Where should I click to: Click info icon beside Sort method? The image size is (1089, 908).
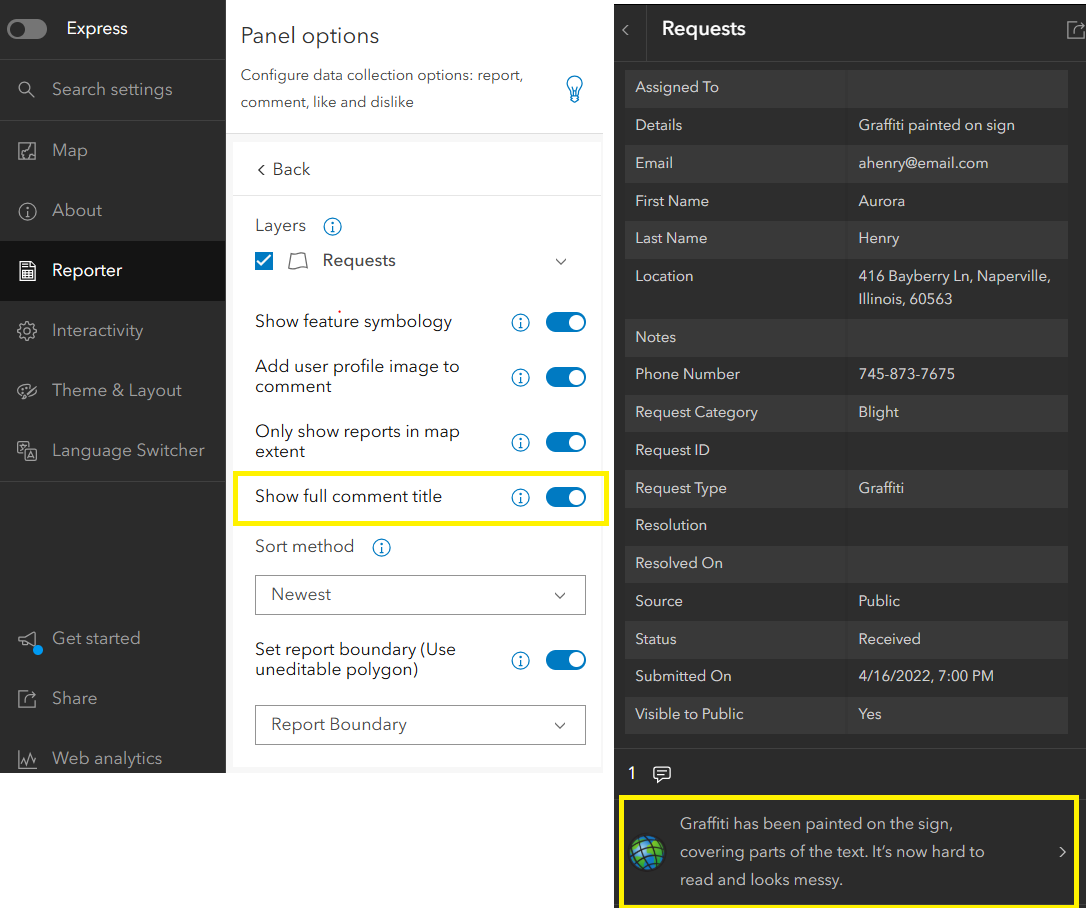pos(381,548)
